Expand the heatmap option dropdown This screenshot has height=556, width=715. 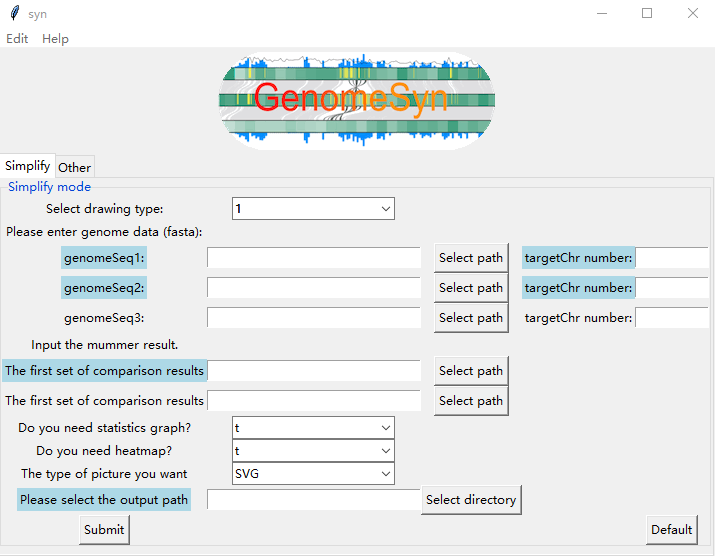(313, 451)
